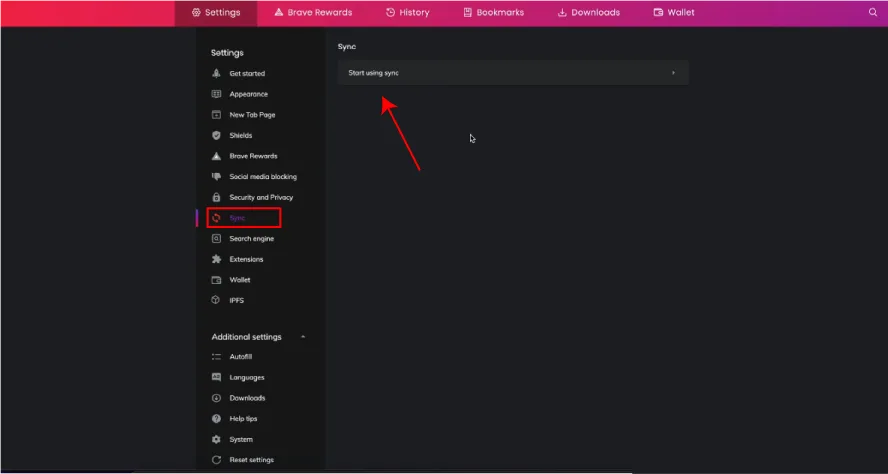The height and width of the screenshot is (474, 888).
Task: Click the thumbs-down Social media blocking icon
Action: pyautogui.click(x=216, y=177)
